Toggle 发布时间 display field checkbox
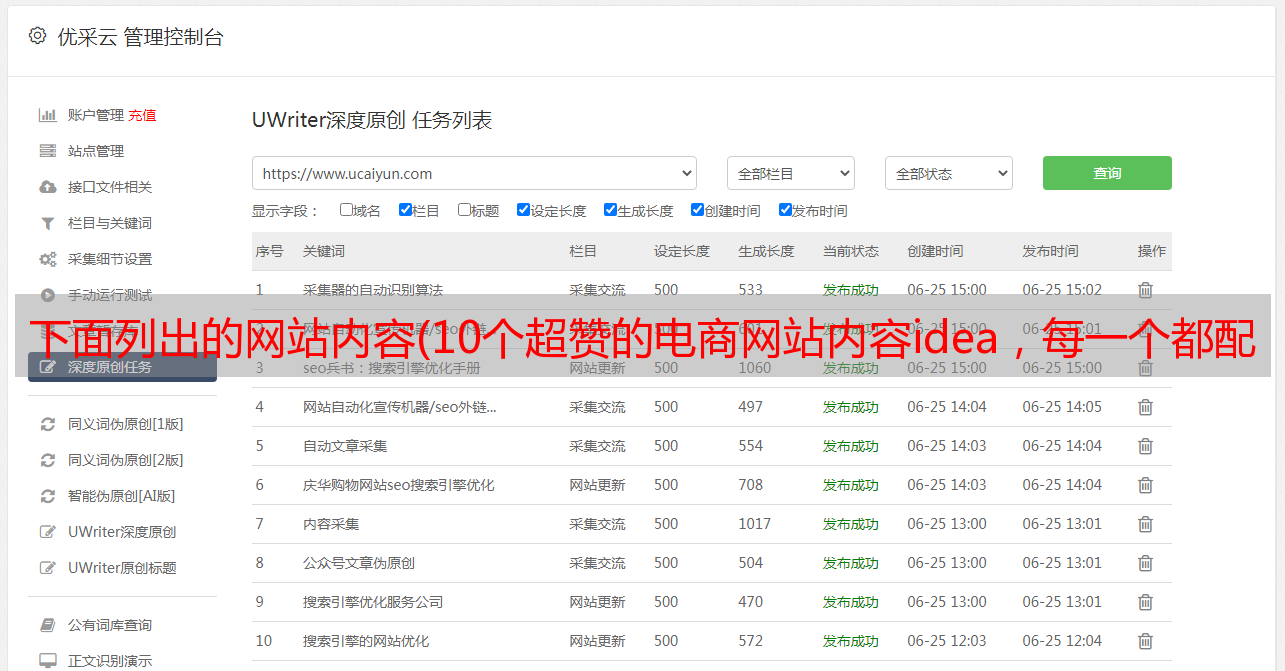Image resolution: width=1285 pixels, height=671 pixels. click(785, 210)
